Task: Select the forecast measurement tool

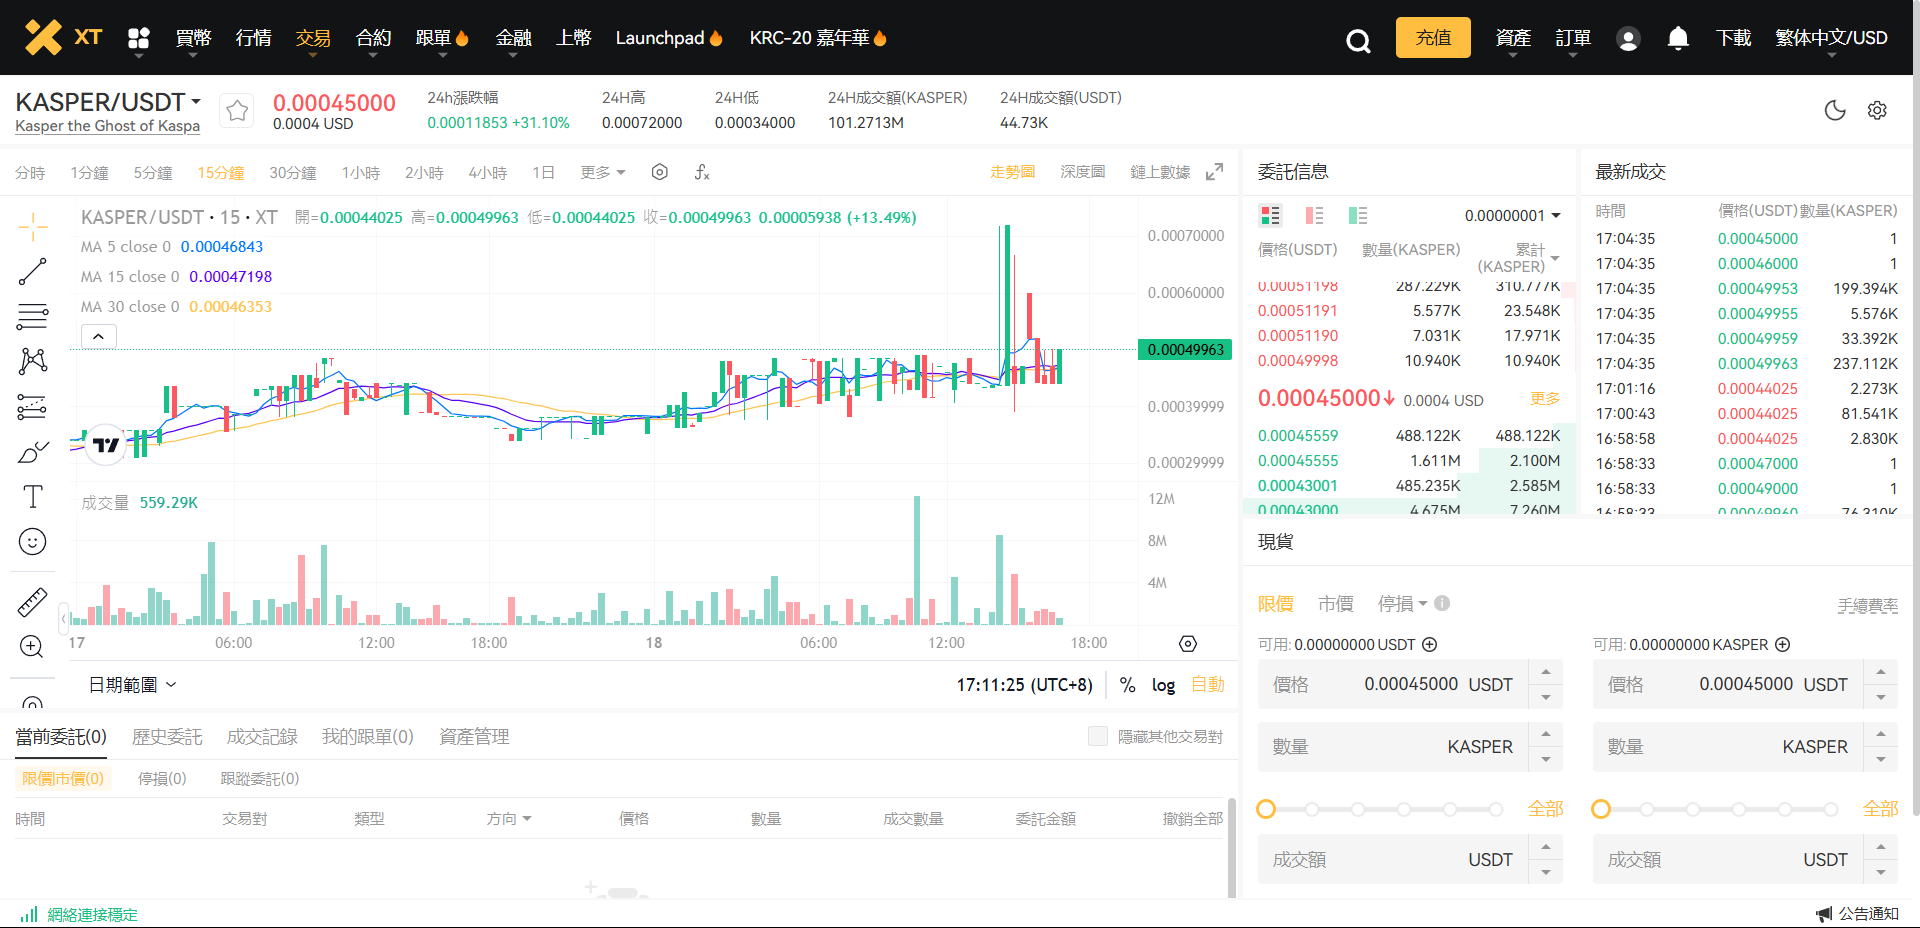Action: pyautogui.click(x=33, y=407)
